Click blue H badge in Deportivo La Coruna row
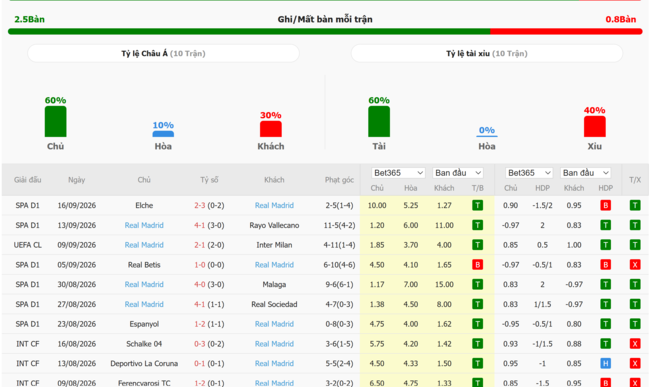The image size is (650, 387). click(605, 363)
